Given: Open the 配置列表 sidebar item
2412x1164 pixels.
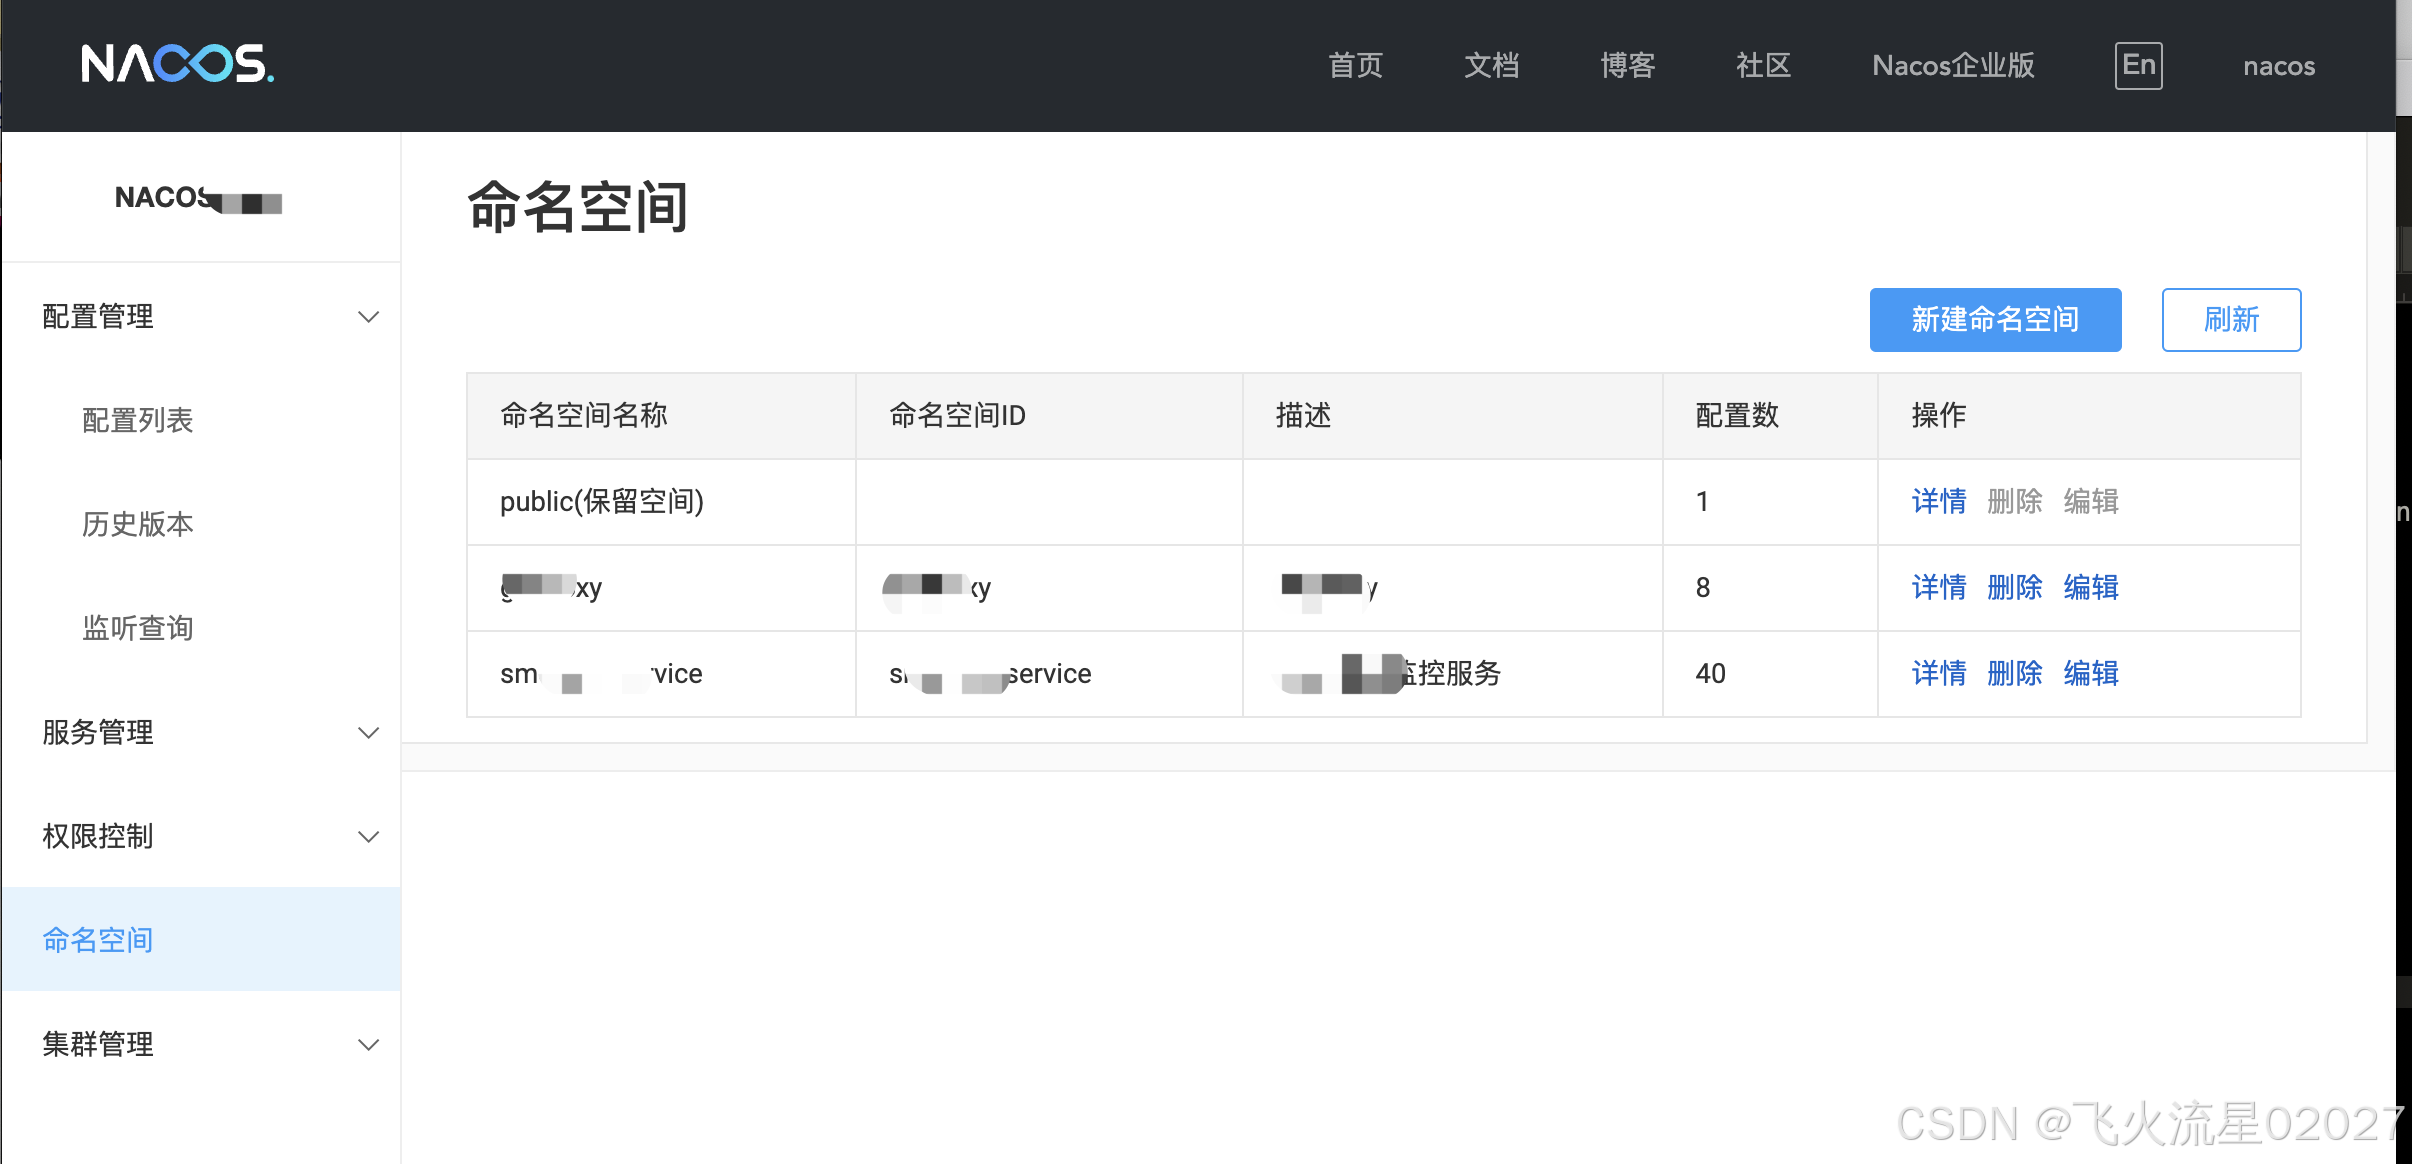Looking at the screenshot, I should [x=138, y=420].
